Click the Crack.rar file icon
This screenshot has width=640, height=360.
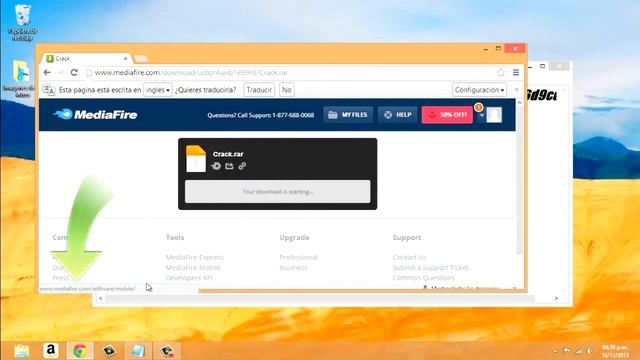coord(196,159)
